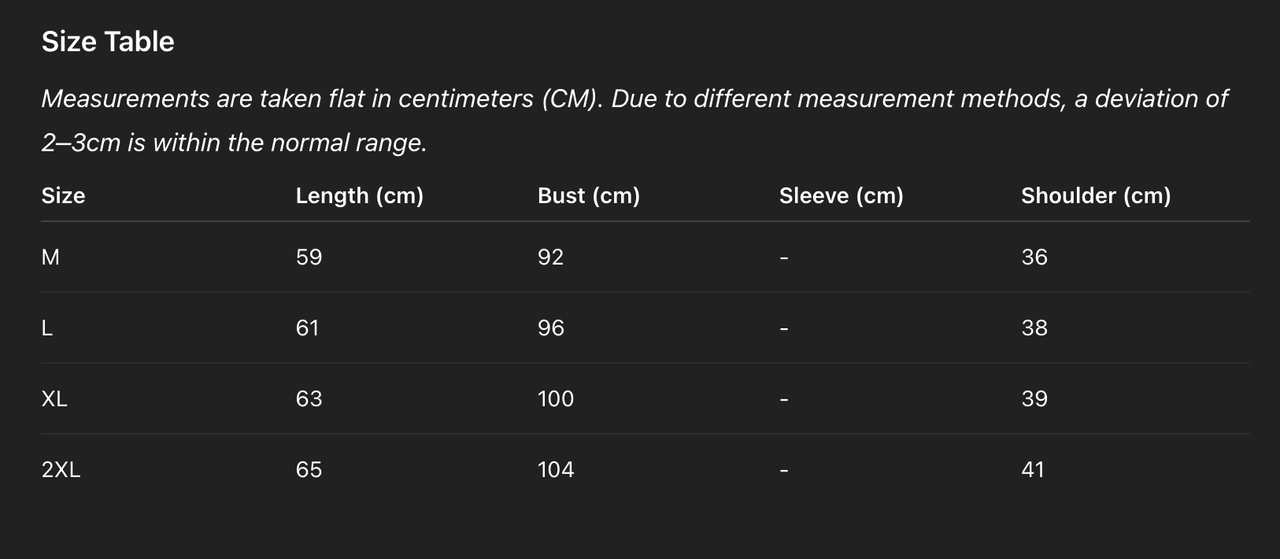The image size is (1280, 559).
Task: Select length value 65 for size 2XL
Action: click(309, 470)
